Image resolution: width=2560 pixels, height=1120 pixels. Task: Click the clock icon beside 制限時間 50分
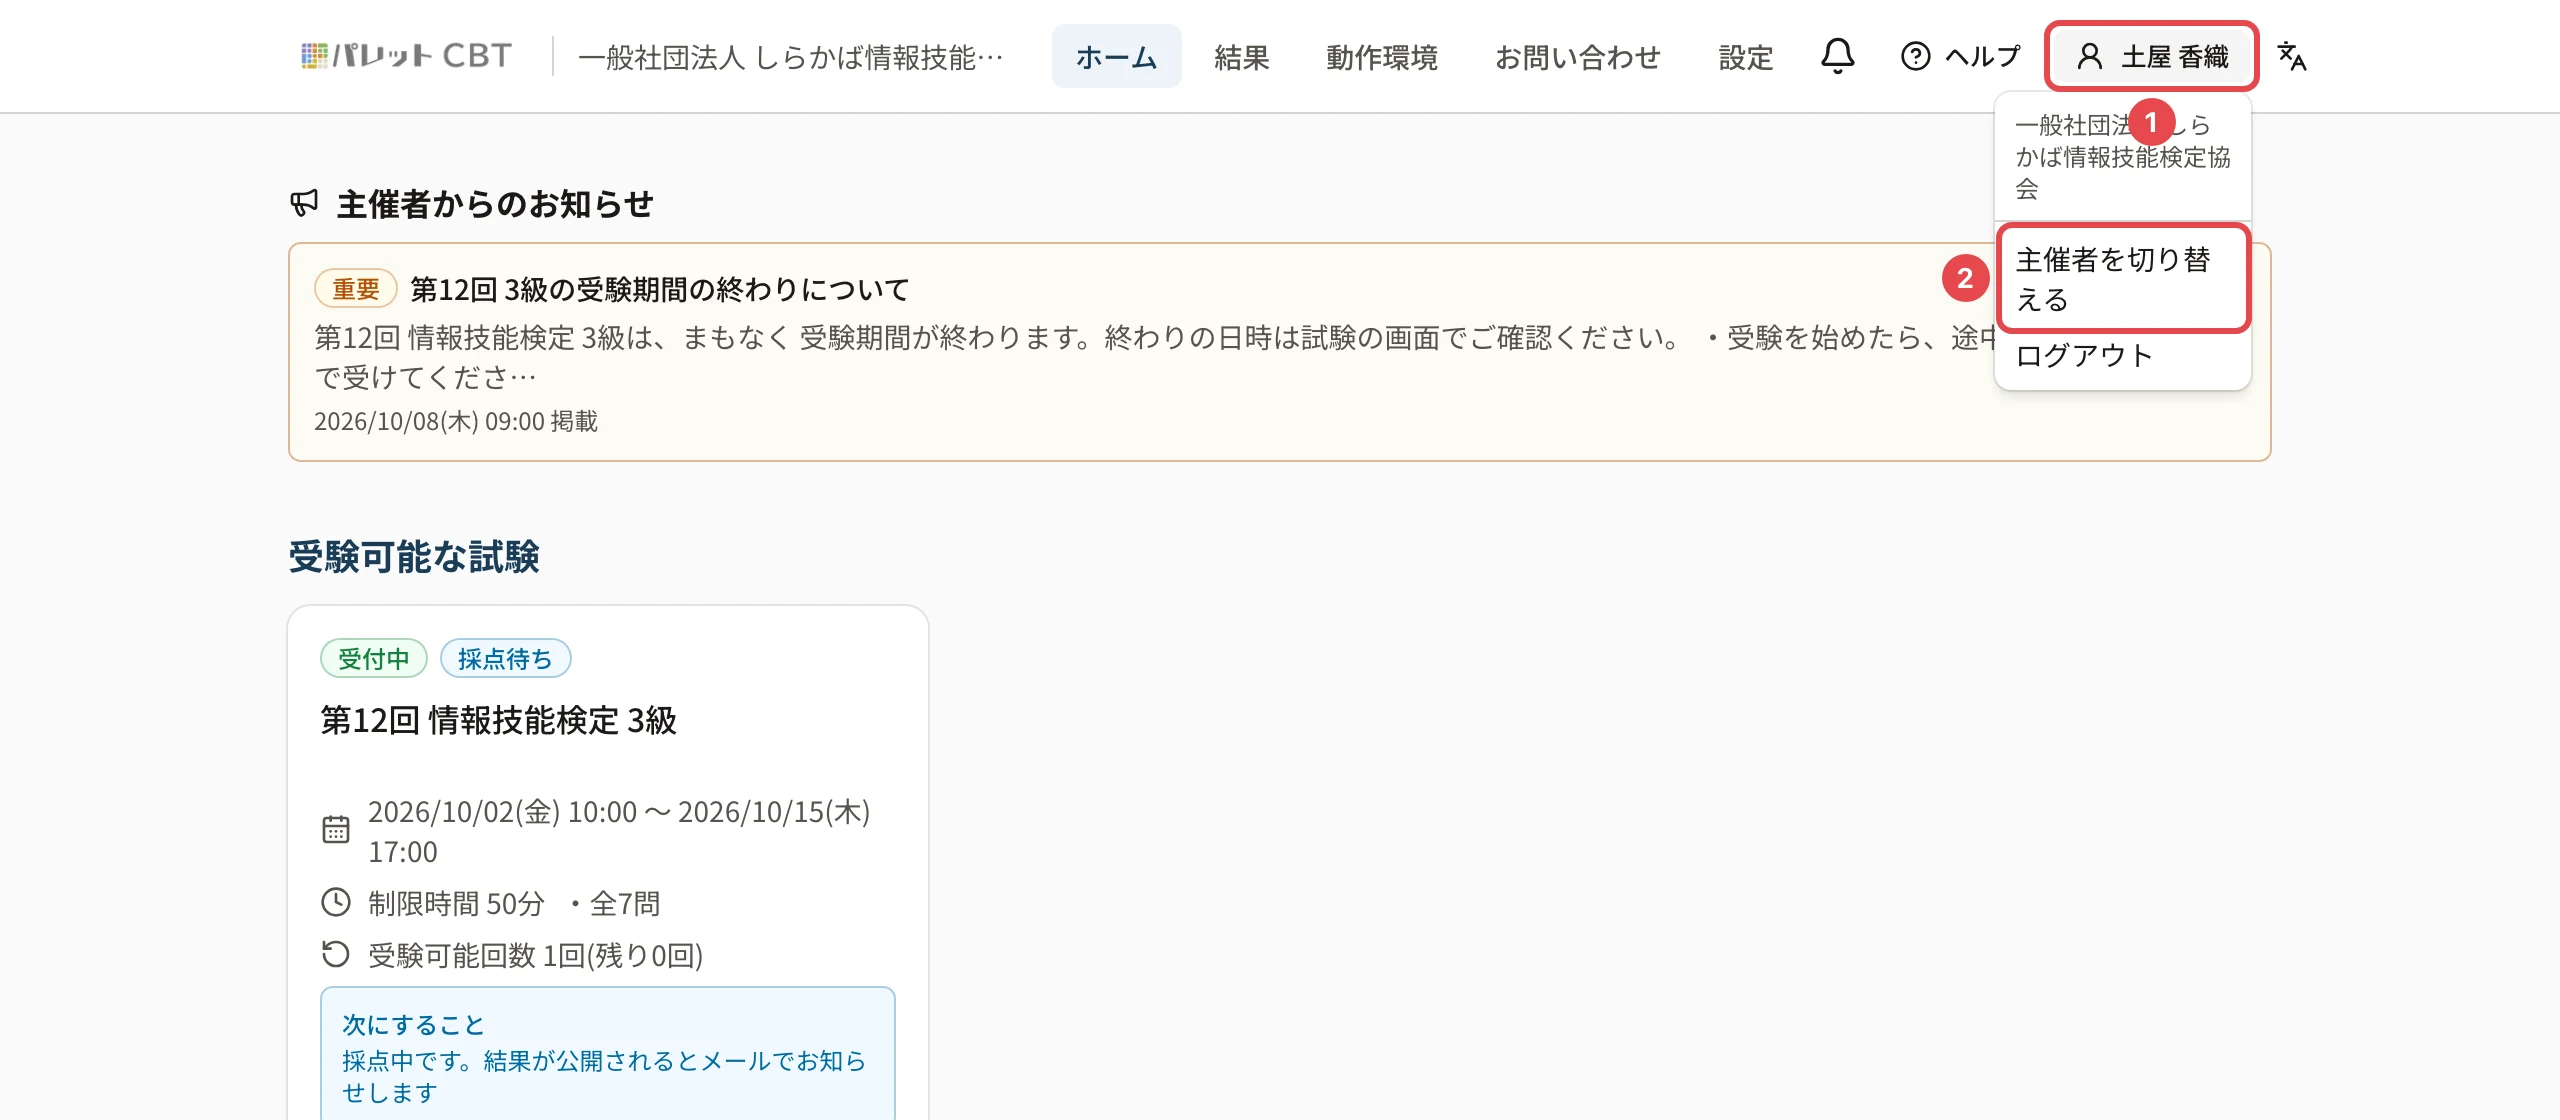pyautogui.click(x=336, y=903)
